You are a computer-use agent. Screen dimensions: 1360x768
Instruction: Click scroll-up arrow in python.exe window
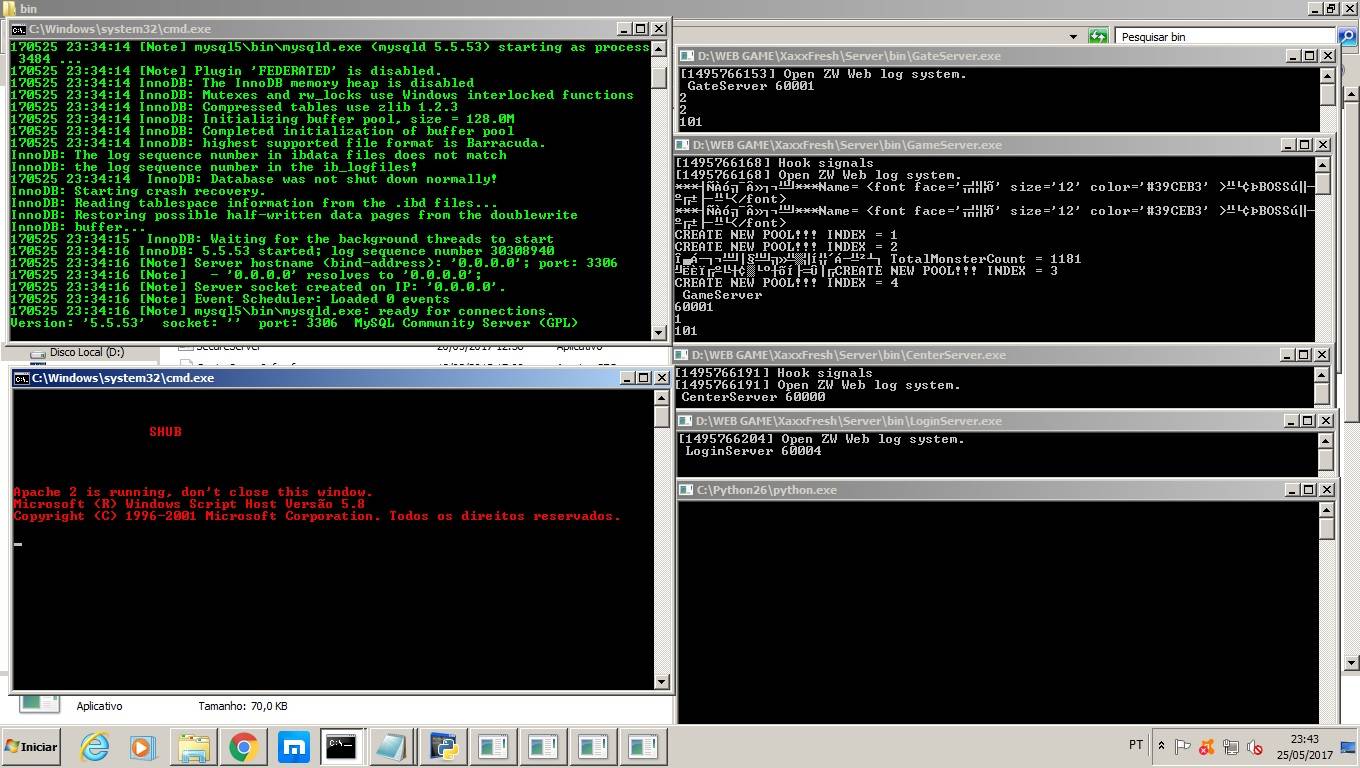pos(1327,509)
